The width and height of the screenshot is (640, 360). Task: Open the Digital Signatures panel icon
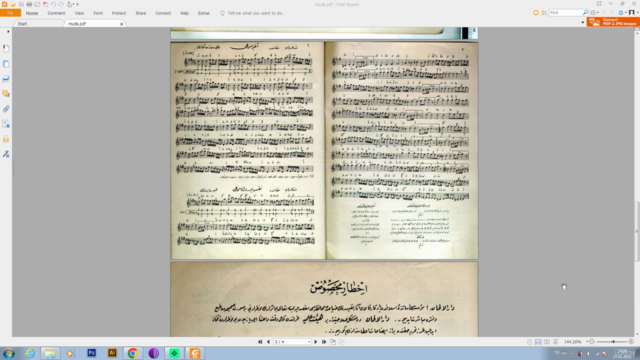click(6, 154)
